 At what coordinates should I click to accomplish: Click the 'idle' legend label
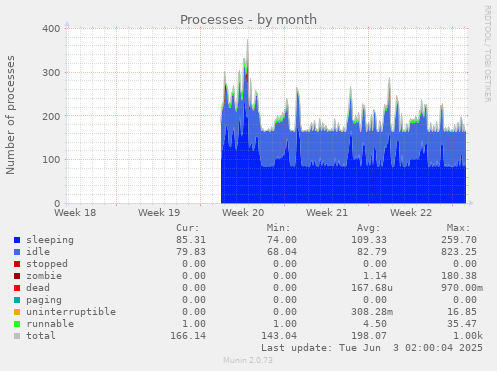click(x=38, y=252)
